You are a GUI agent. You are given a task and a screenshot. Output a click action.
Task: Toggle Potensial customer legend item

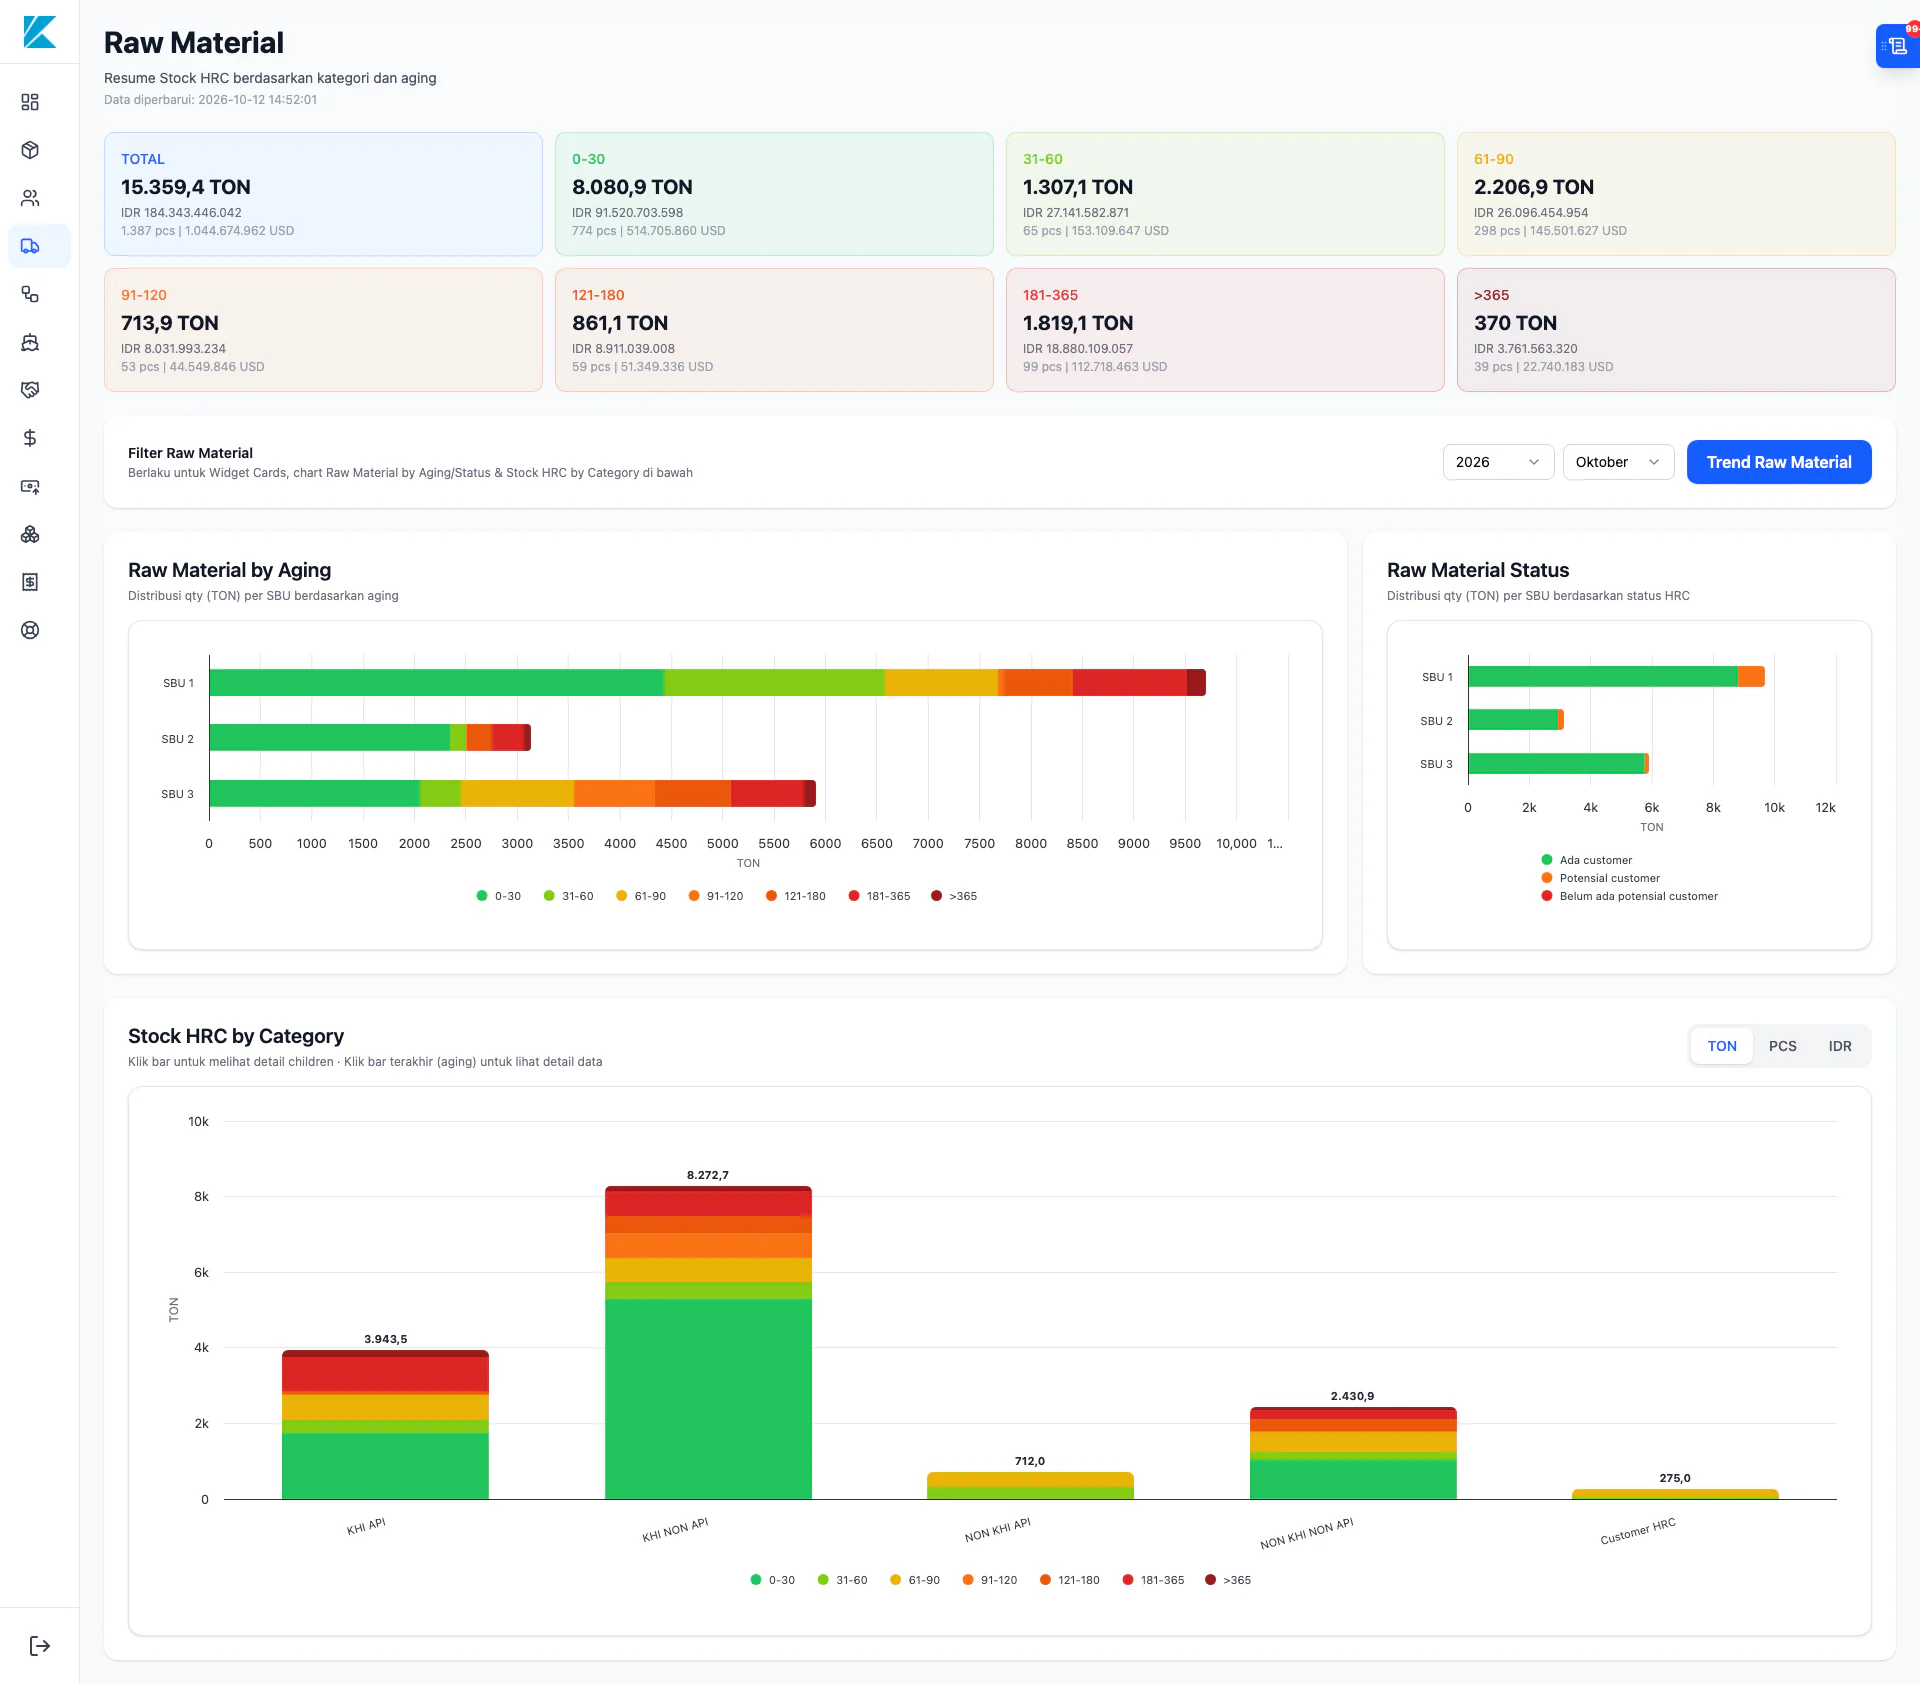click(1601, 878)
